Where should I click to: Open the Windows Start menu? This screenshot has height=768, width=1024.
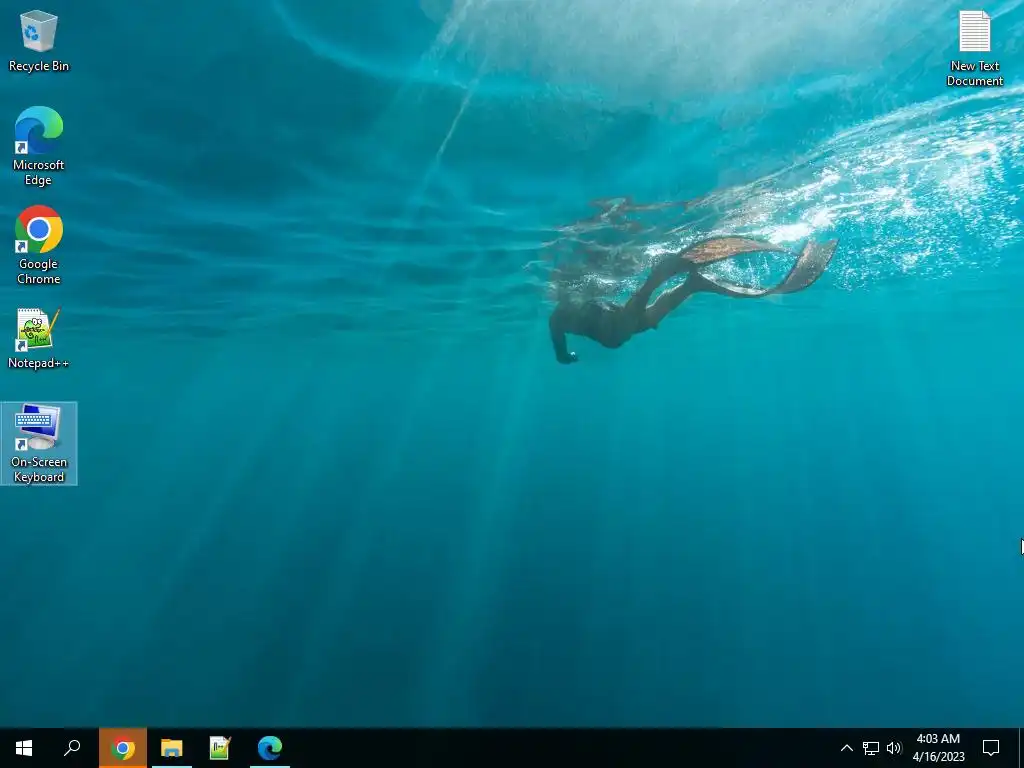click(24, 748)
